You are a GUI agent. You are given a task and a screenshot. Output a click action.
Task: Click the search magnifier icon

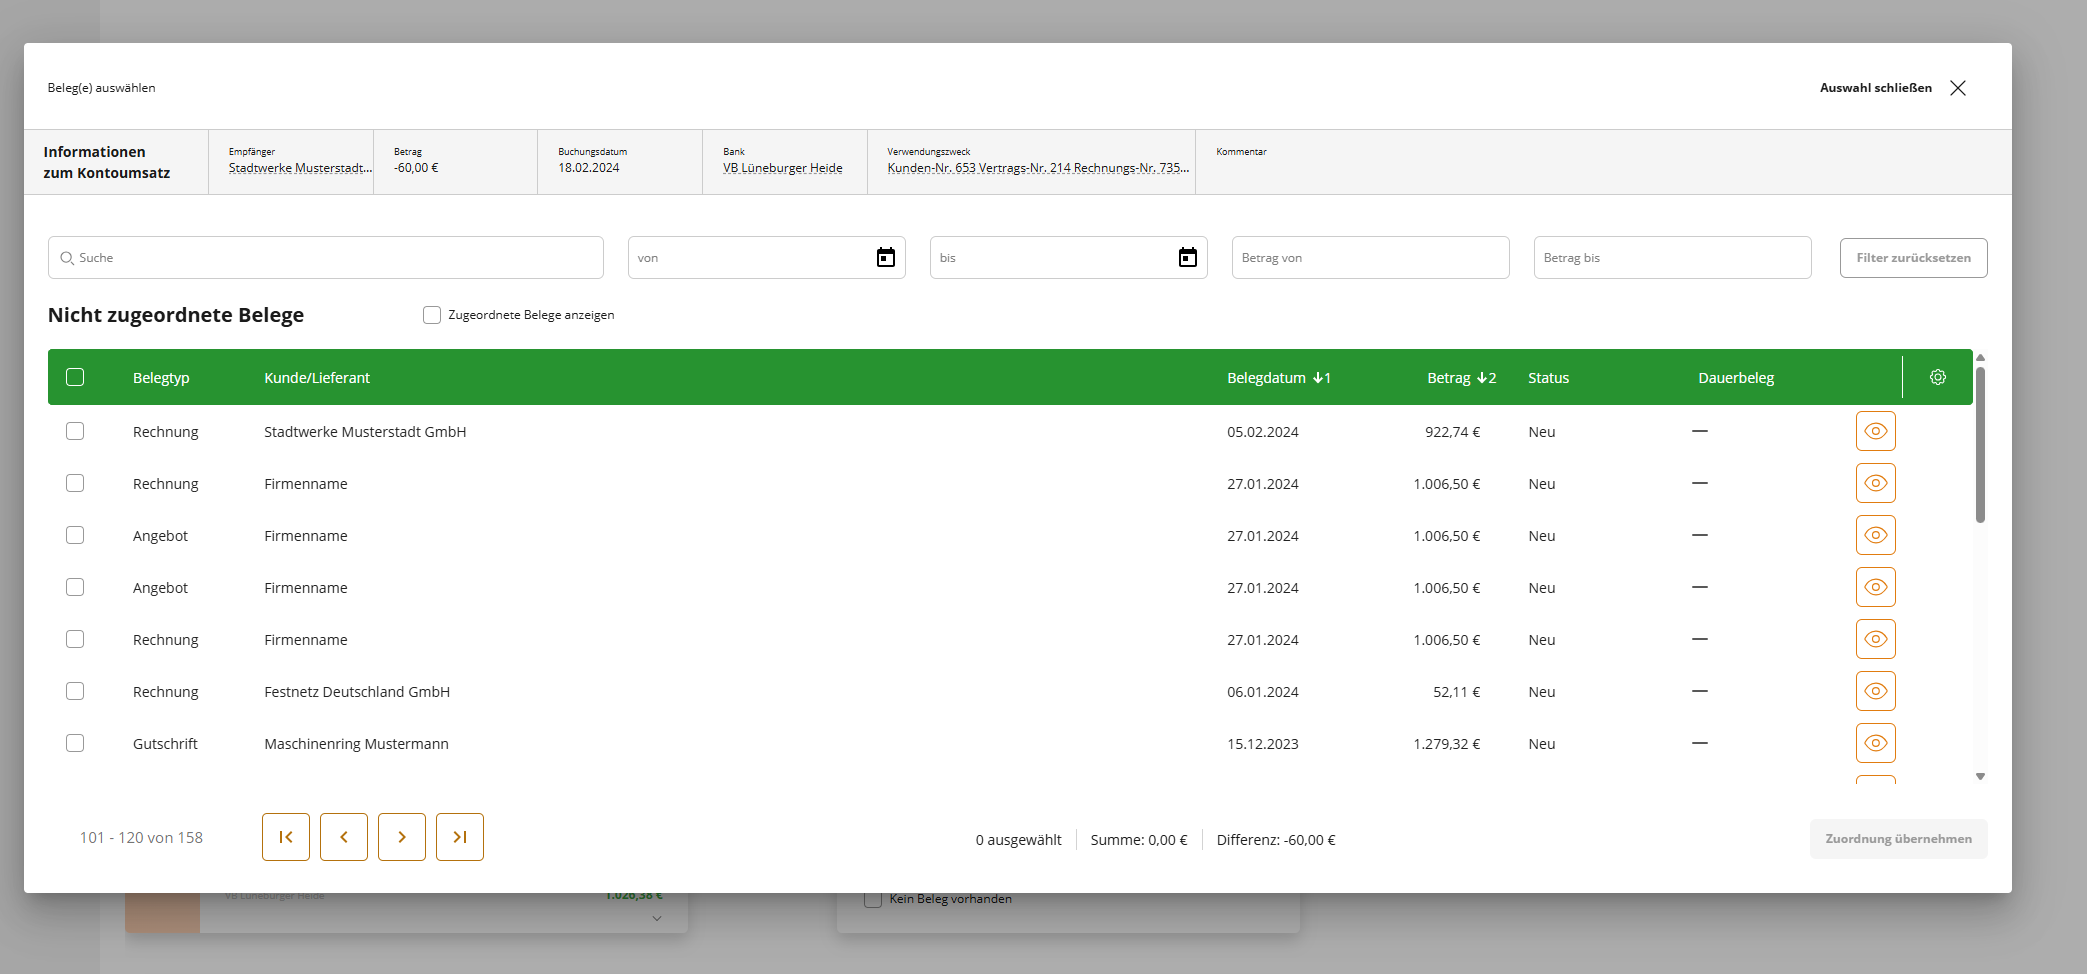67,258
